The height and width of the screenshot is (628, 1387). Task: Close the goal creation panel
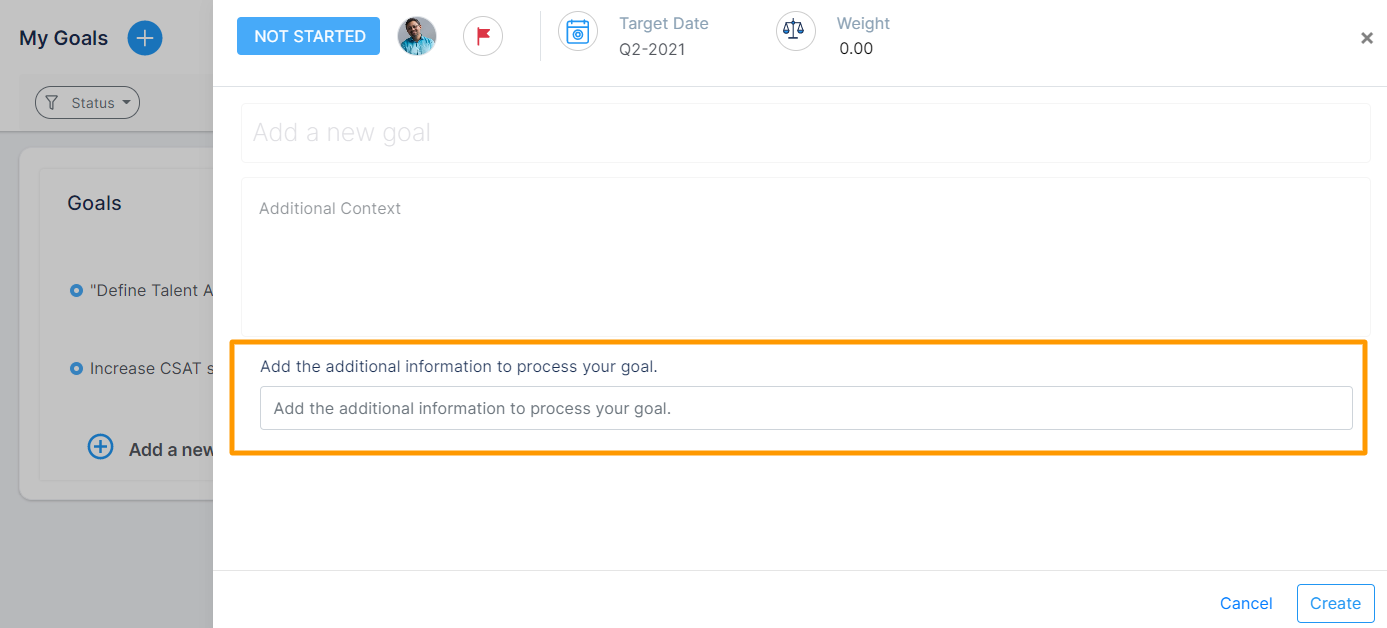[x=1366, y=38]
